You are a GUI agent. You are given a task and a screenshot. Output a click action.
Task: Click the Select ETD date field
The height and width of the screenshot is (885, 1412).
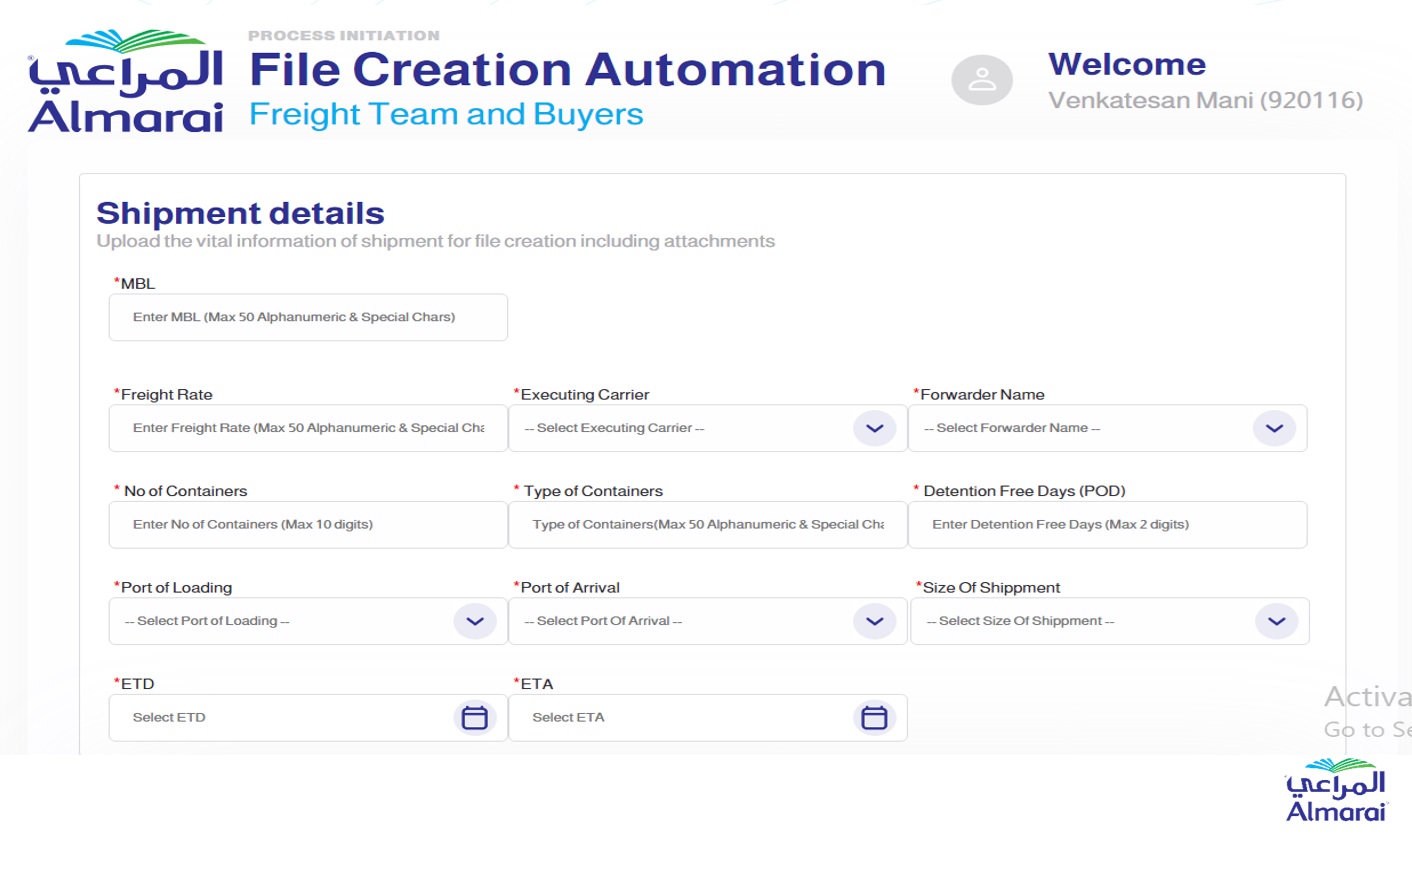tap(280, 718)
